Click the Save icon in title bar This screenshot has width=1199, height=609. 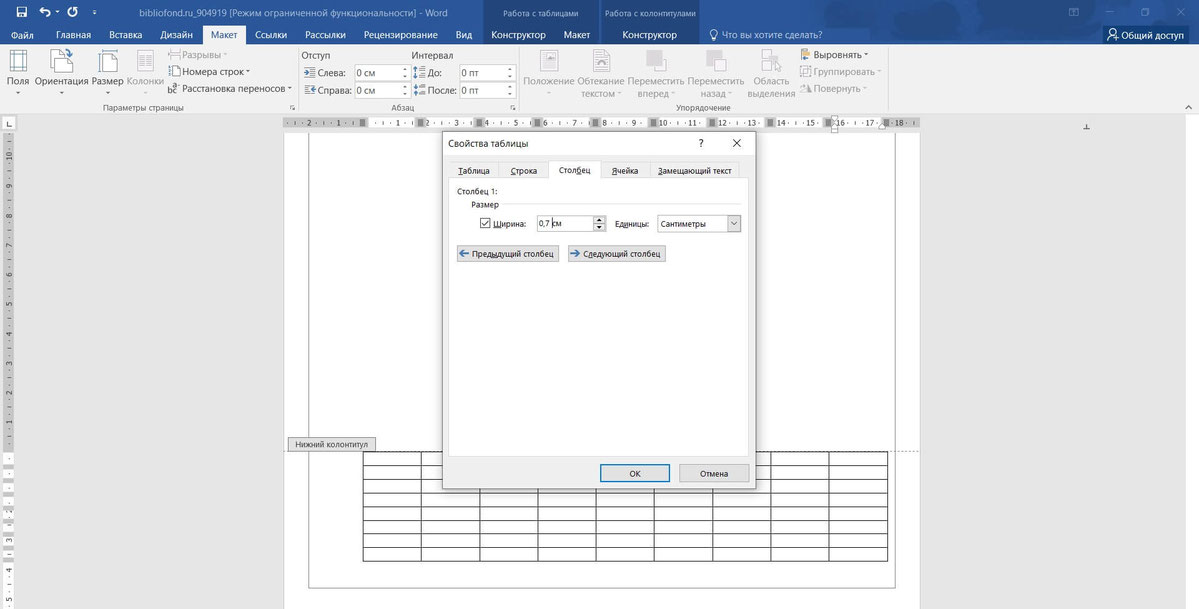(21, 12)
